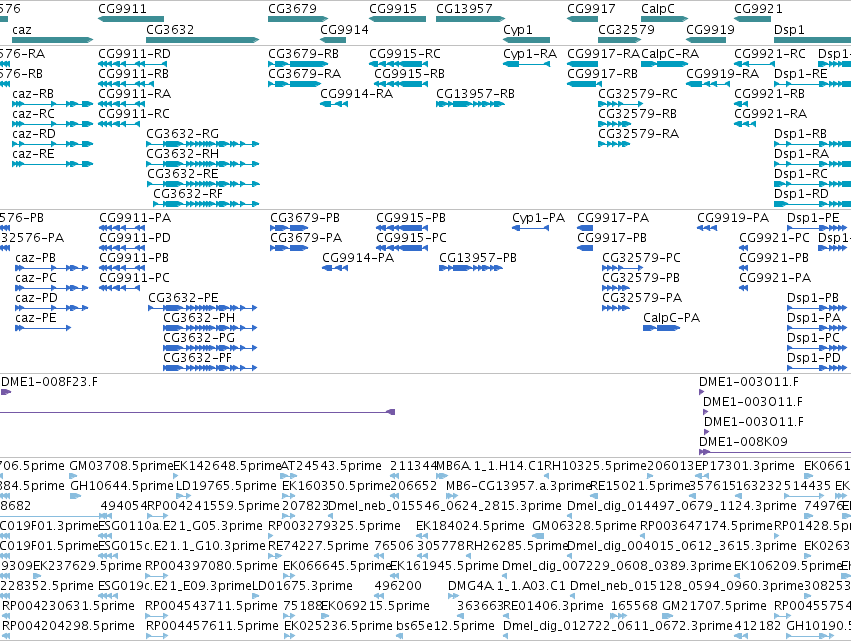This screenshot has width=851, height=641.
Task: Open EST LD19765.5prime
Action: [x=226, y=485]
